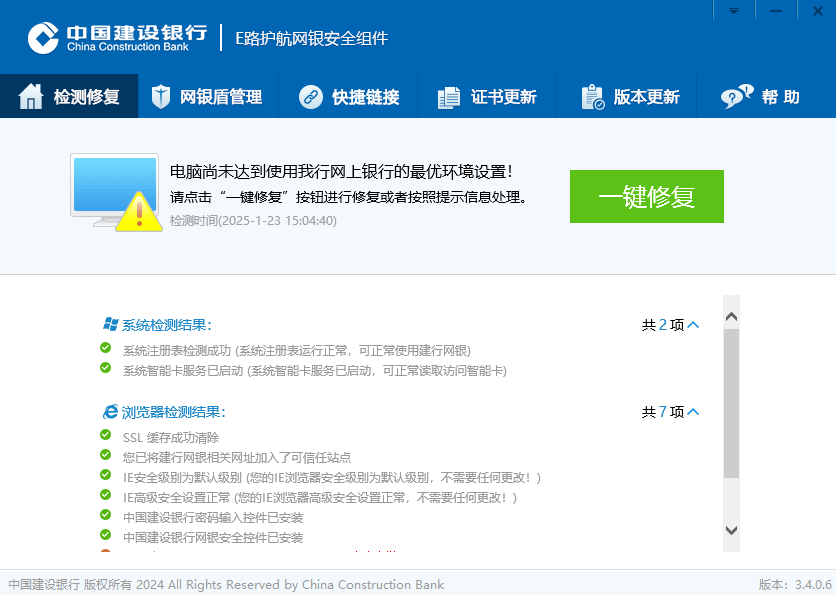Click green check next to 系统注册表检测成功

[106, 348]
